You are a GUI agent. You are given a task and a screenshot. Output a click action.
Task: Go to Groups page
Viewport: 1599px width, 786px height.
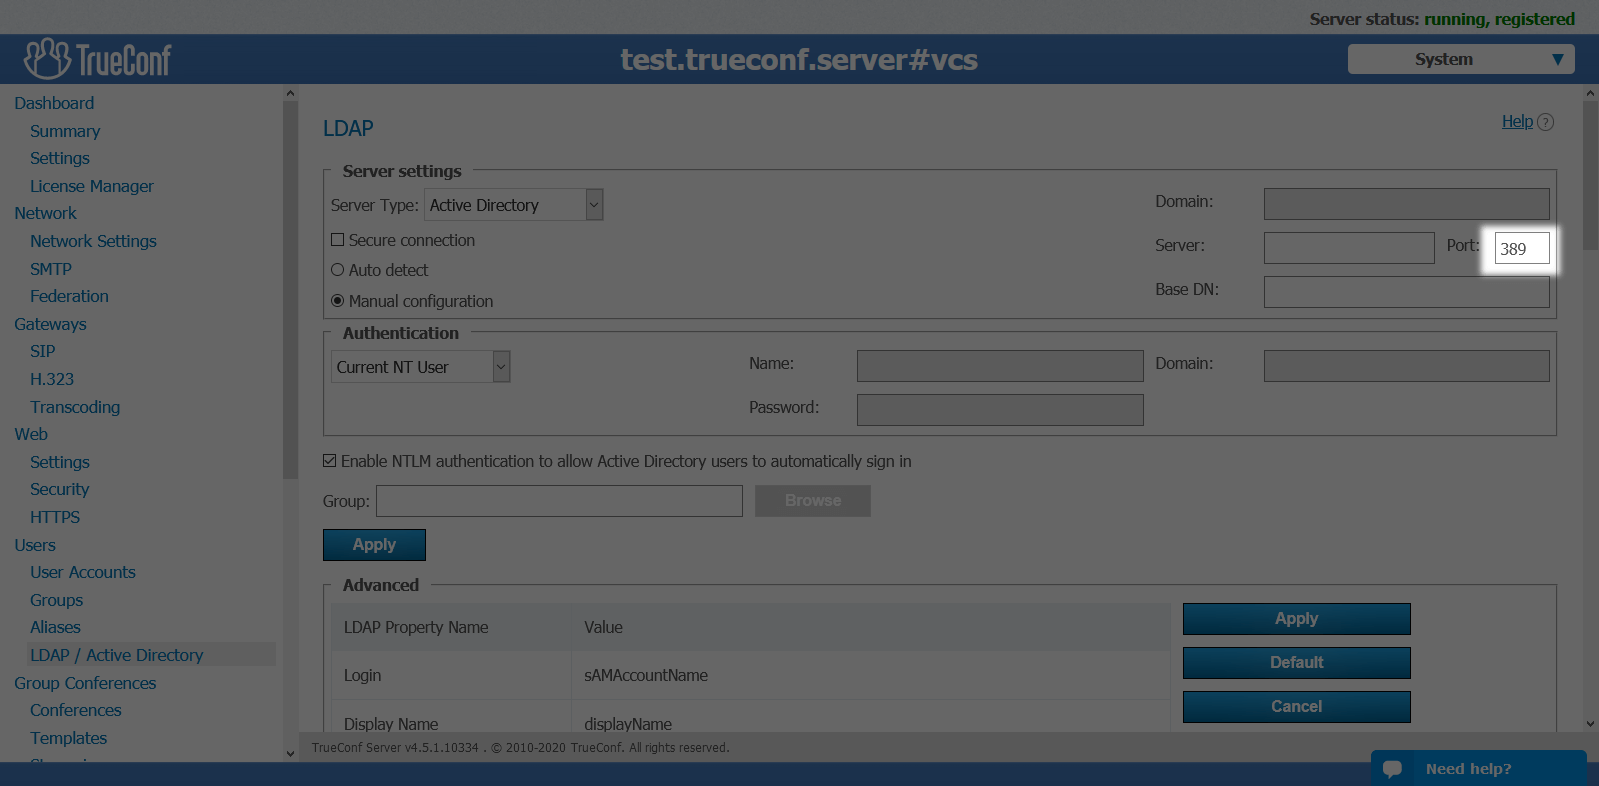(x=56, y=600)
